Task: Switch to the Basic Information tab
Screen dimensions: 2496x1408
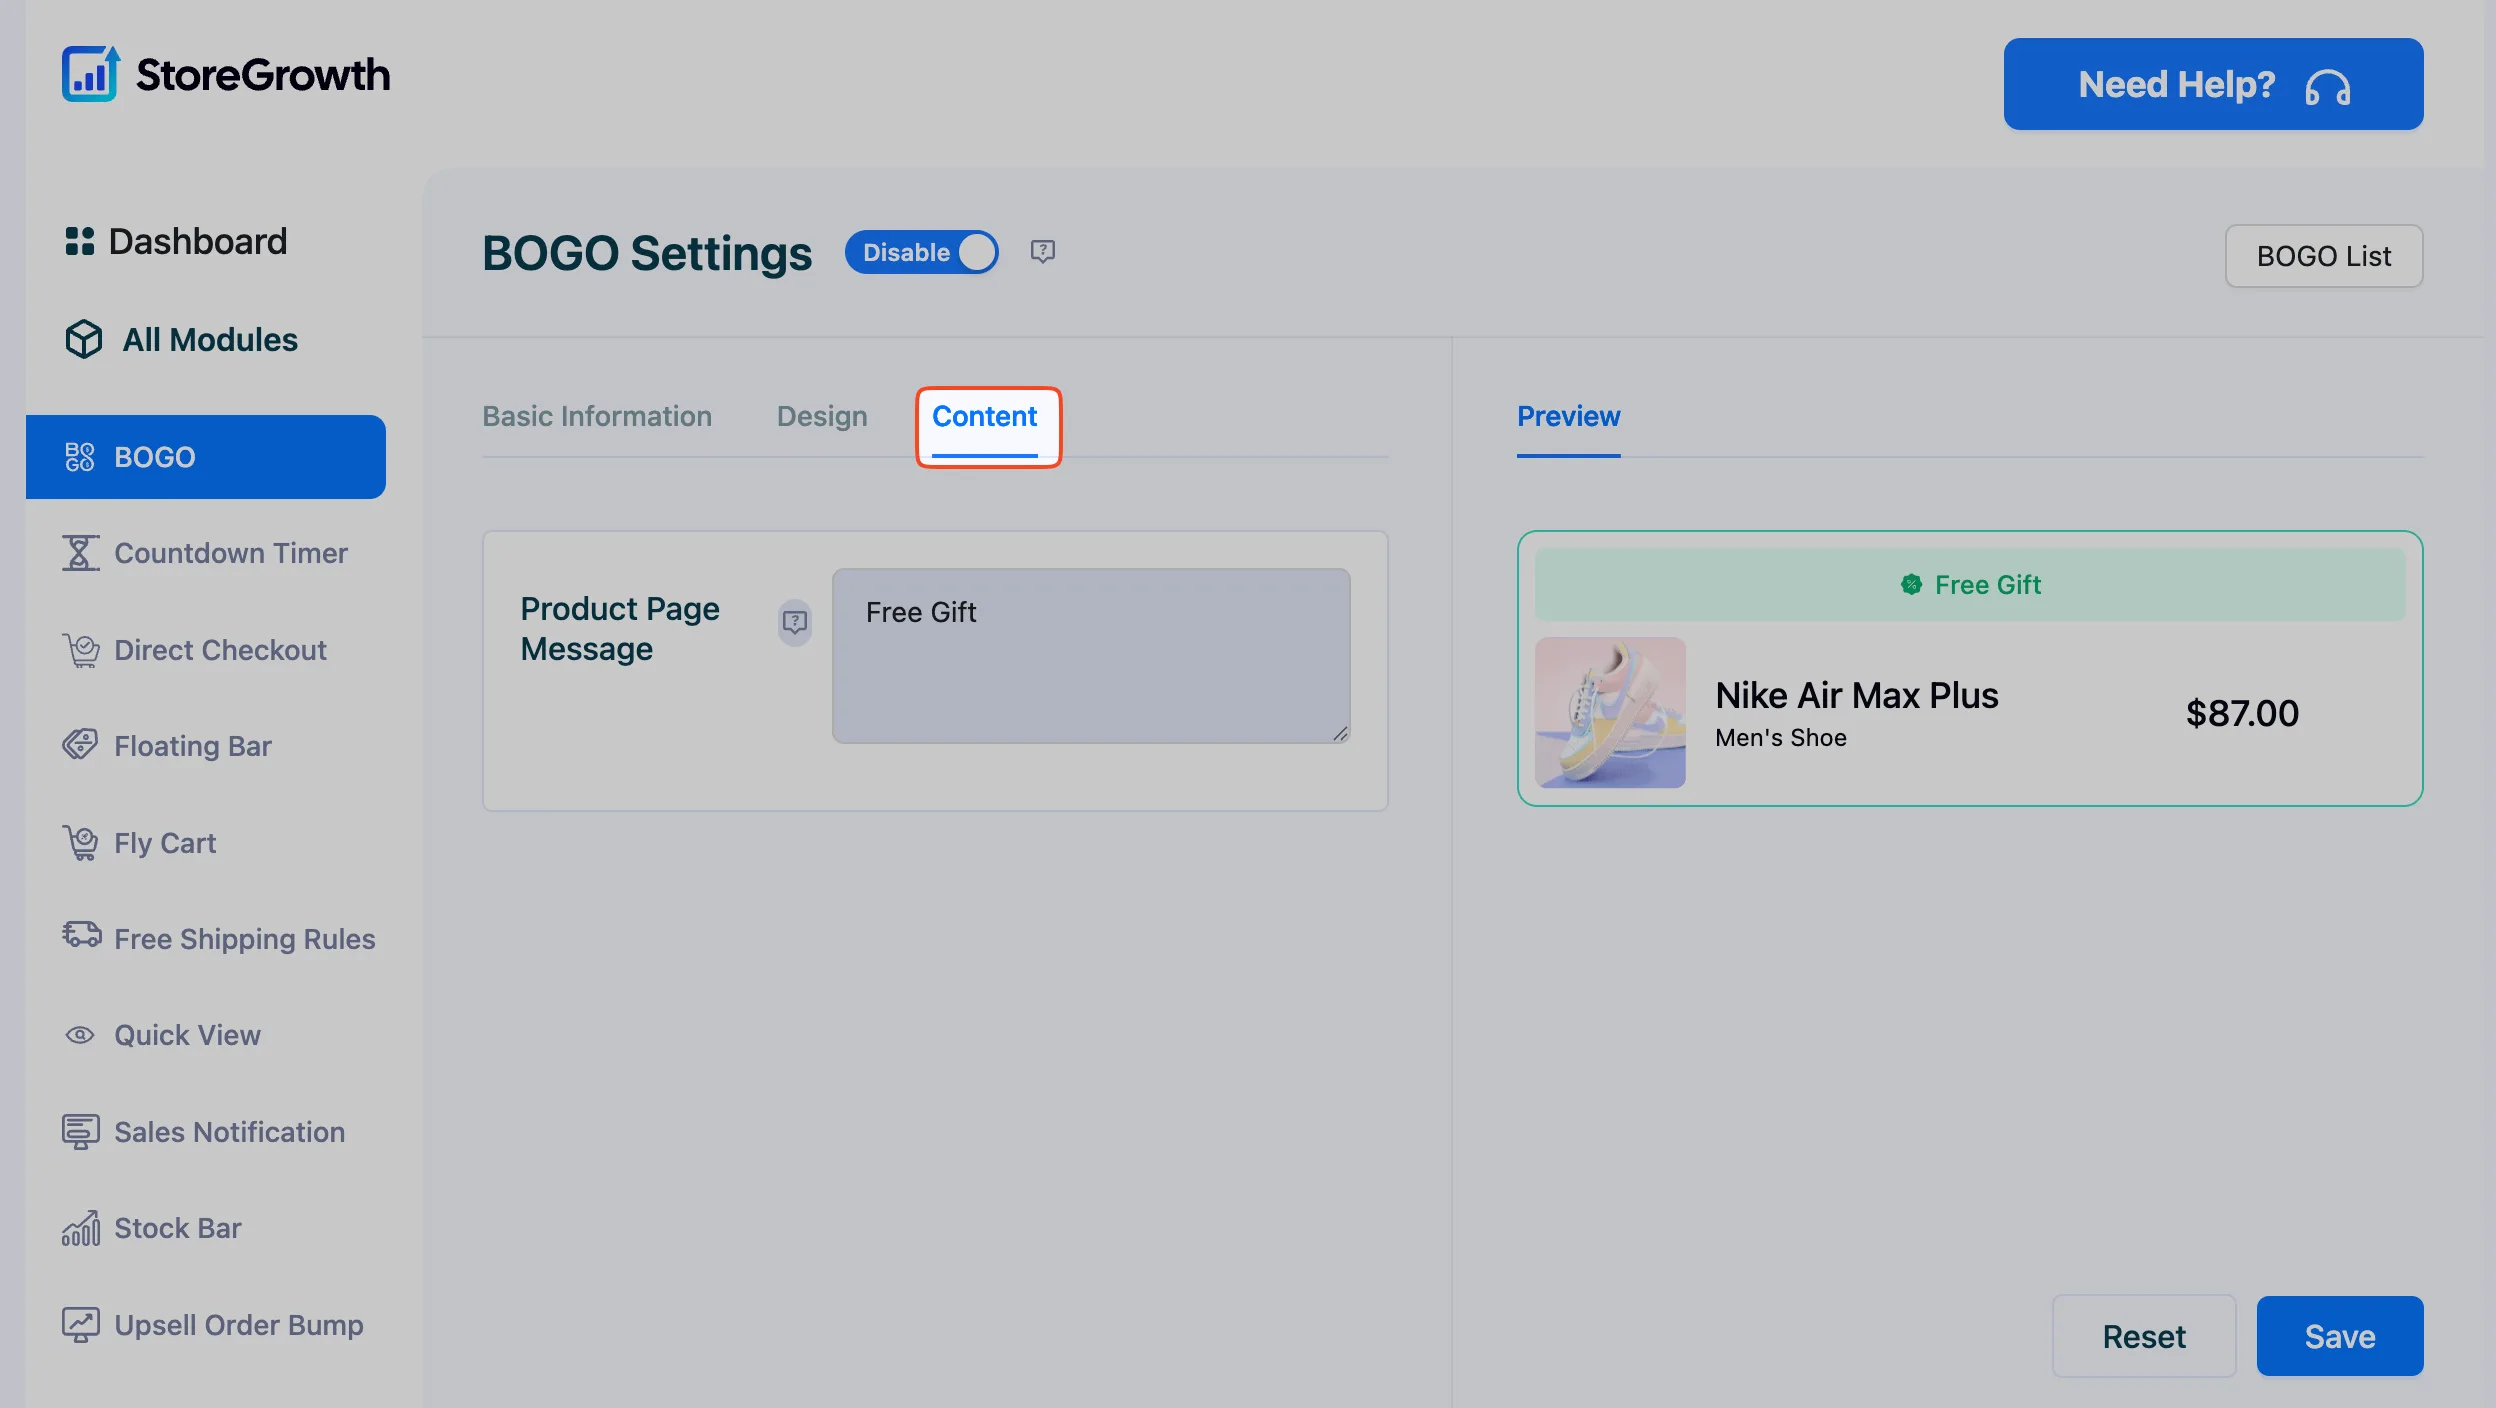Action: pos(597,416)
